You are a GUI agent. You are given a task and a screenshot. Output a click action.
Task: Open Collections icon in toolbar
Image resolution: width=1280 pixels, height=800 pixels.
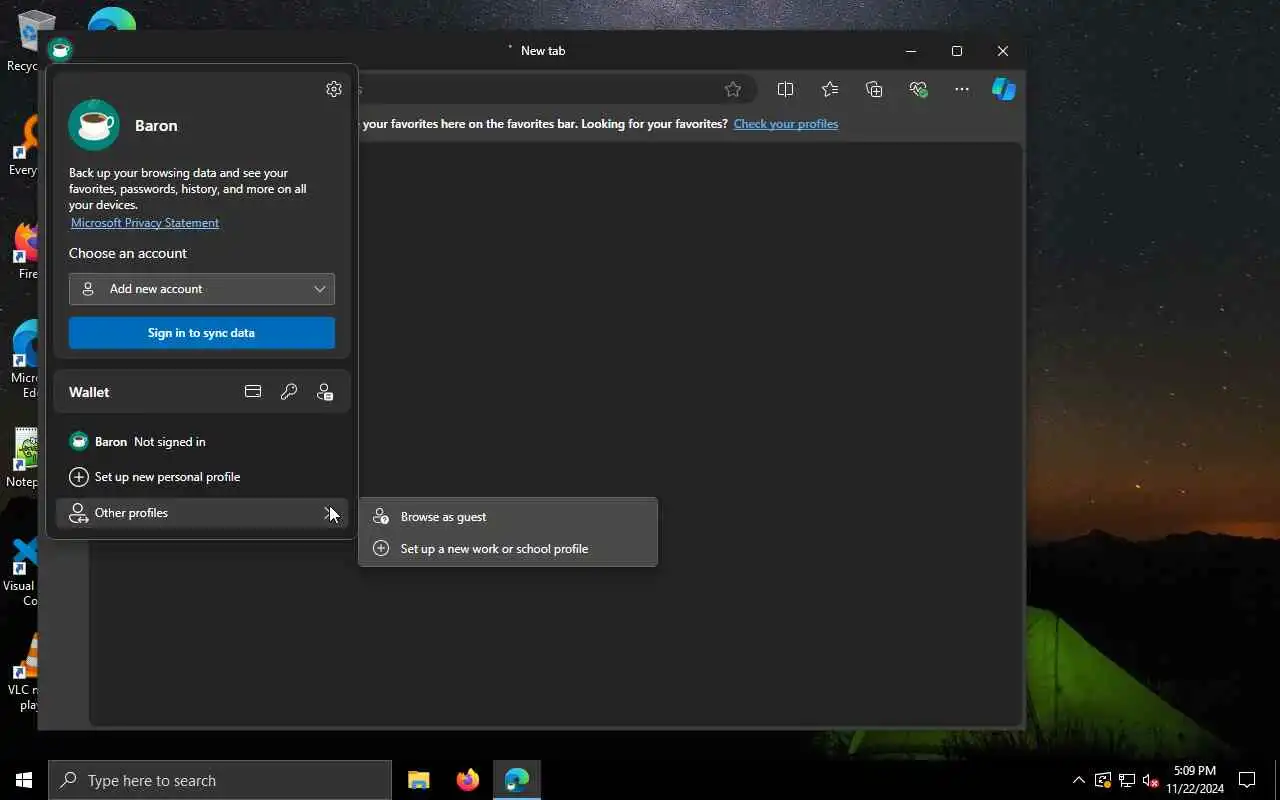[874, 89]
